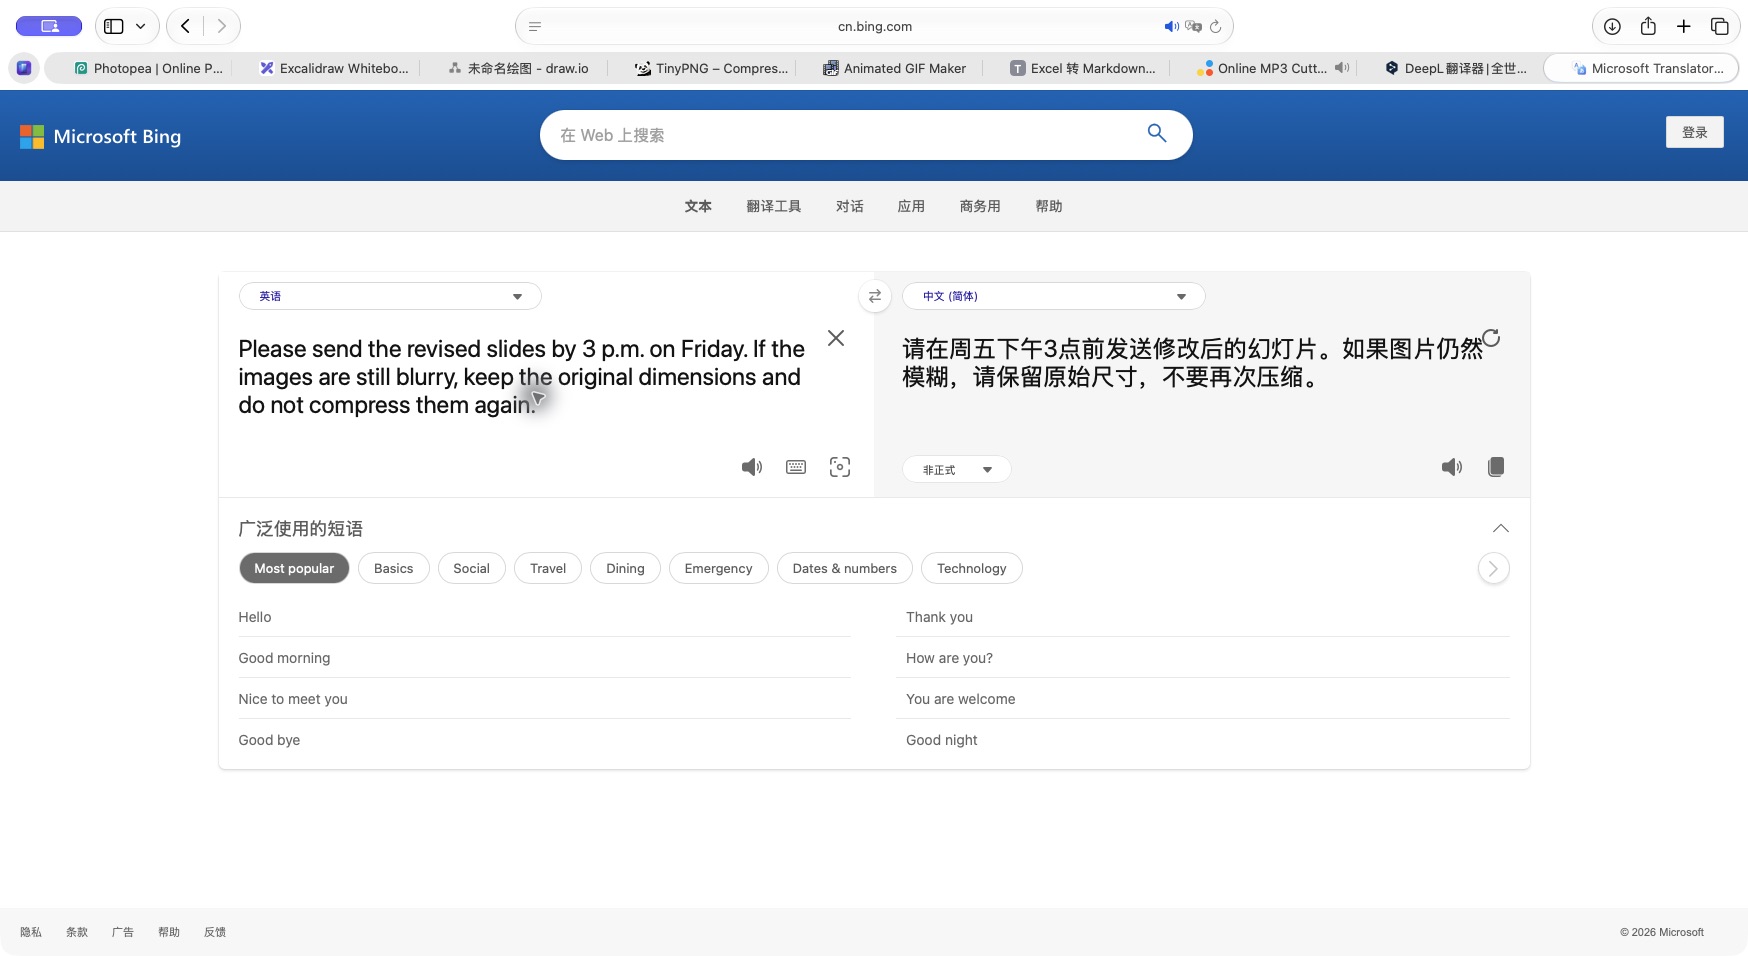Select the Technology phrase category

coord(972,568)
